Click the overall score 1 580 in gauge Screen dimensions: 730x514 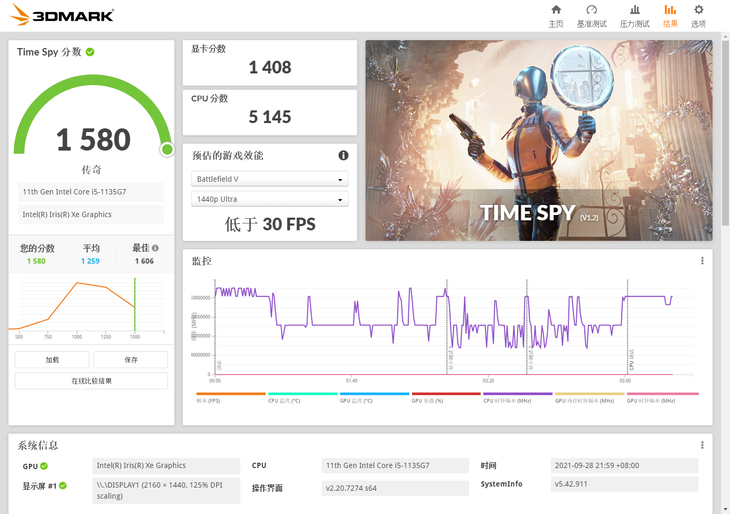click(94, 140)
